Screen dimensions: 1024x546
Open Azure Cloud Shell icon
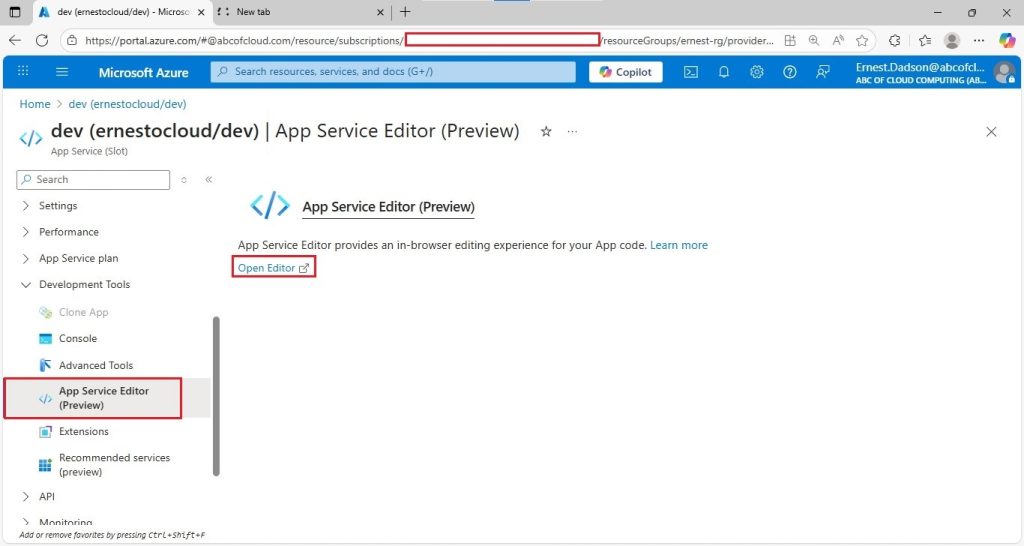coord(690,72)
